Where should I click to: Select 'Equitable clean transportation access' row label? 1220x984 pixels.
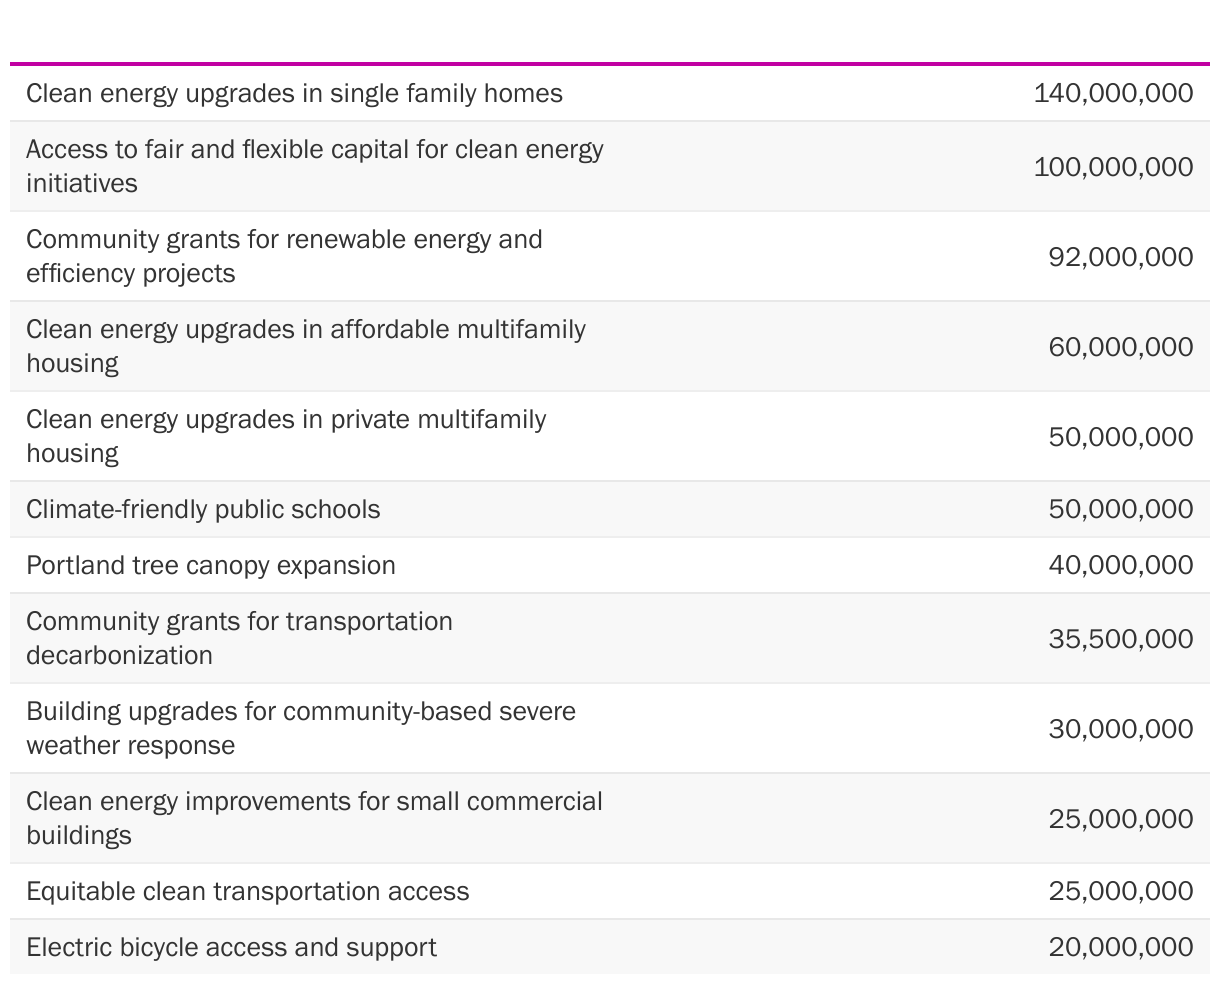pos(247,891)
